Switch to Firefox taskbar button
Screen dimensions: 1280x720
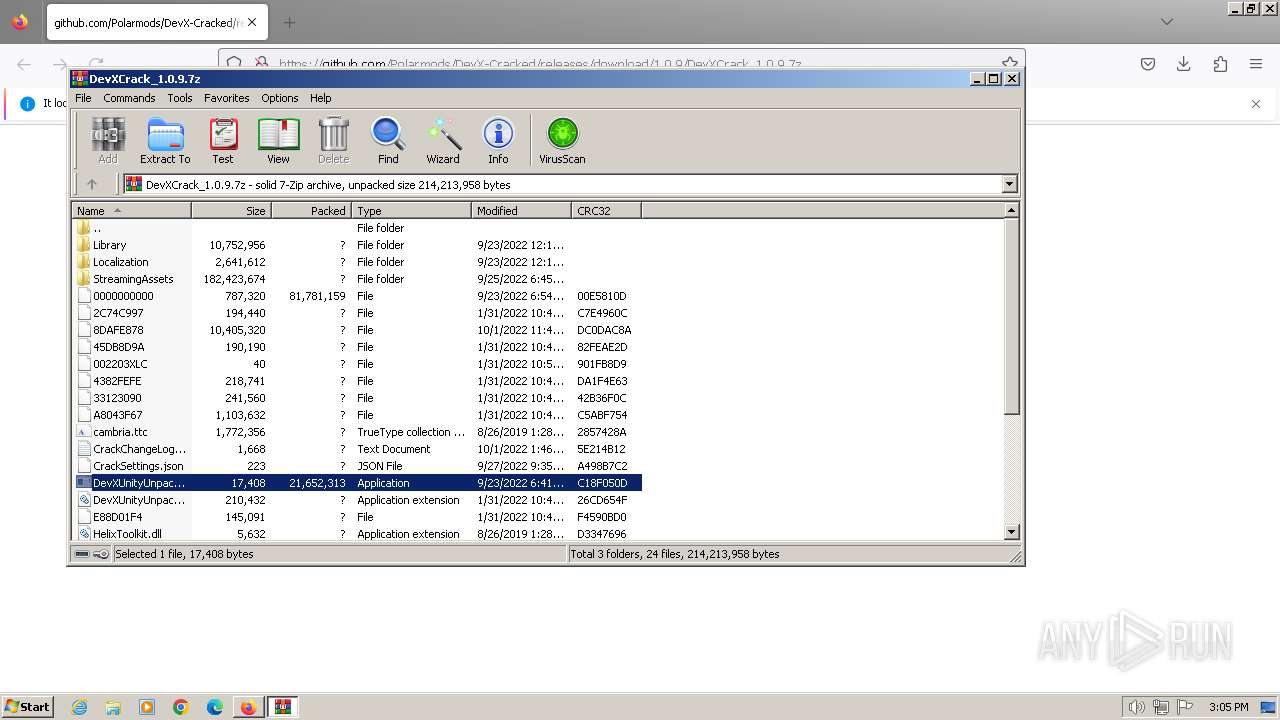pos(248,707)
